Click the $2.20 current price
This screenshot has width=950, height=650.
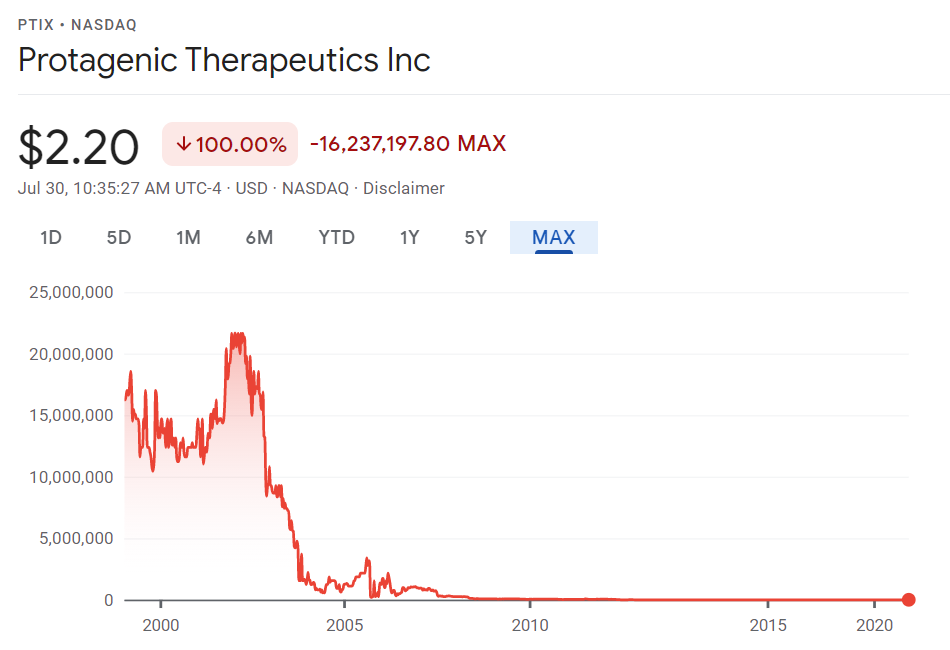coord(79,147)
